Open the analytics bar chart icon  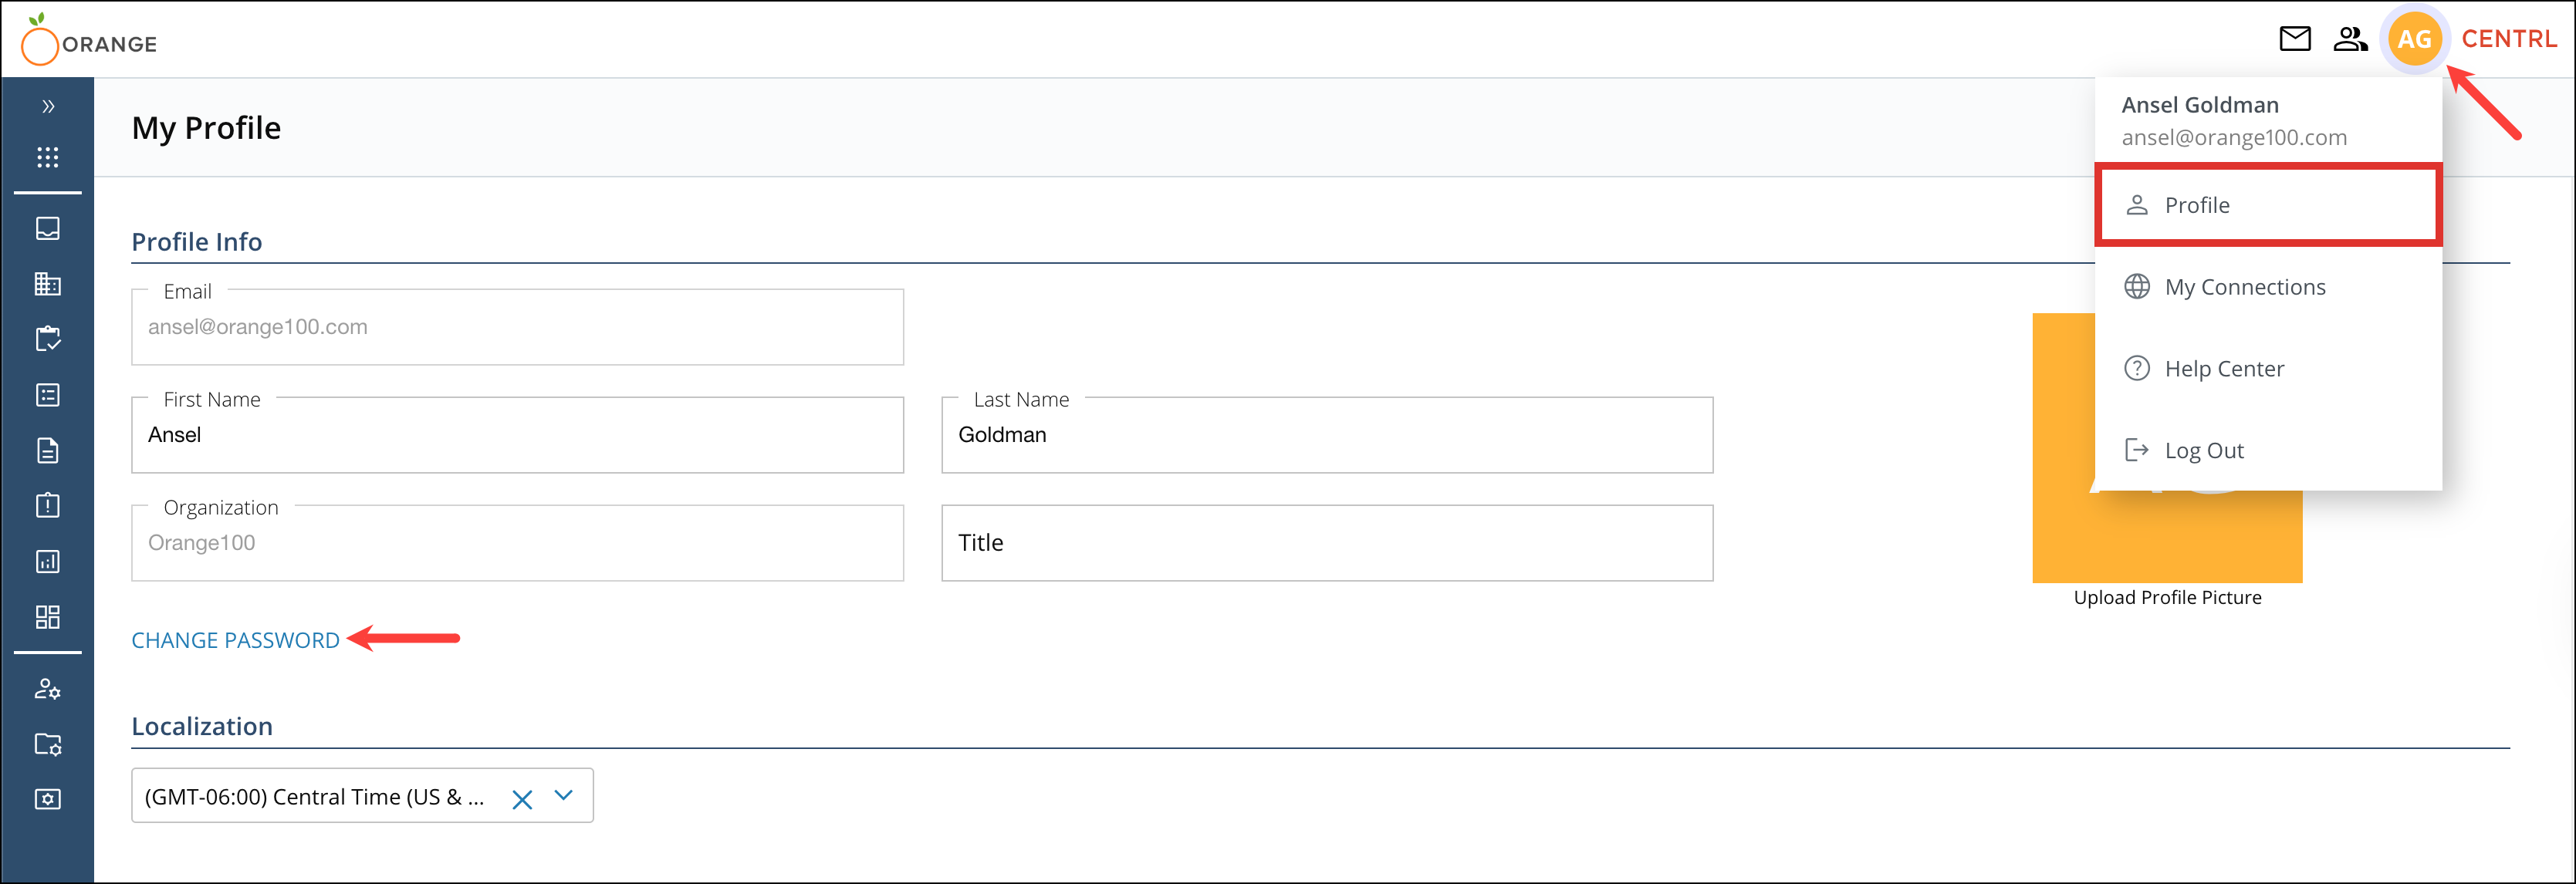point(47,561)
